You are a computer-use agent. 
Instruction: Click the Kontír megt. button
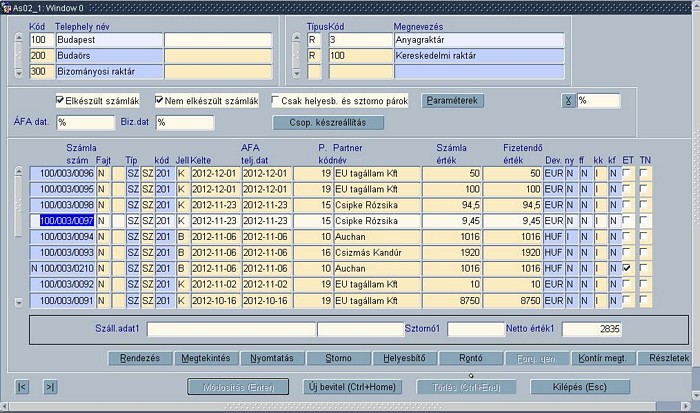click(x=603, y=358)
